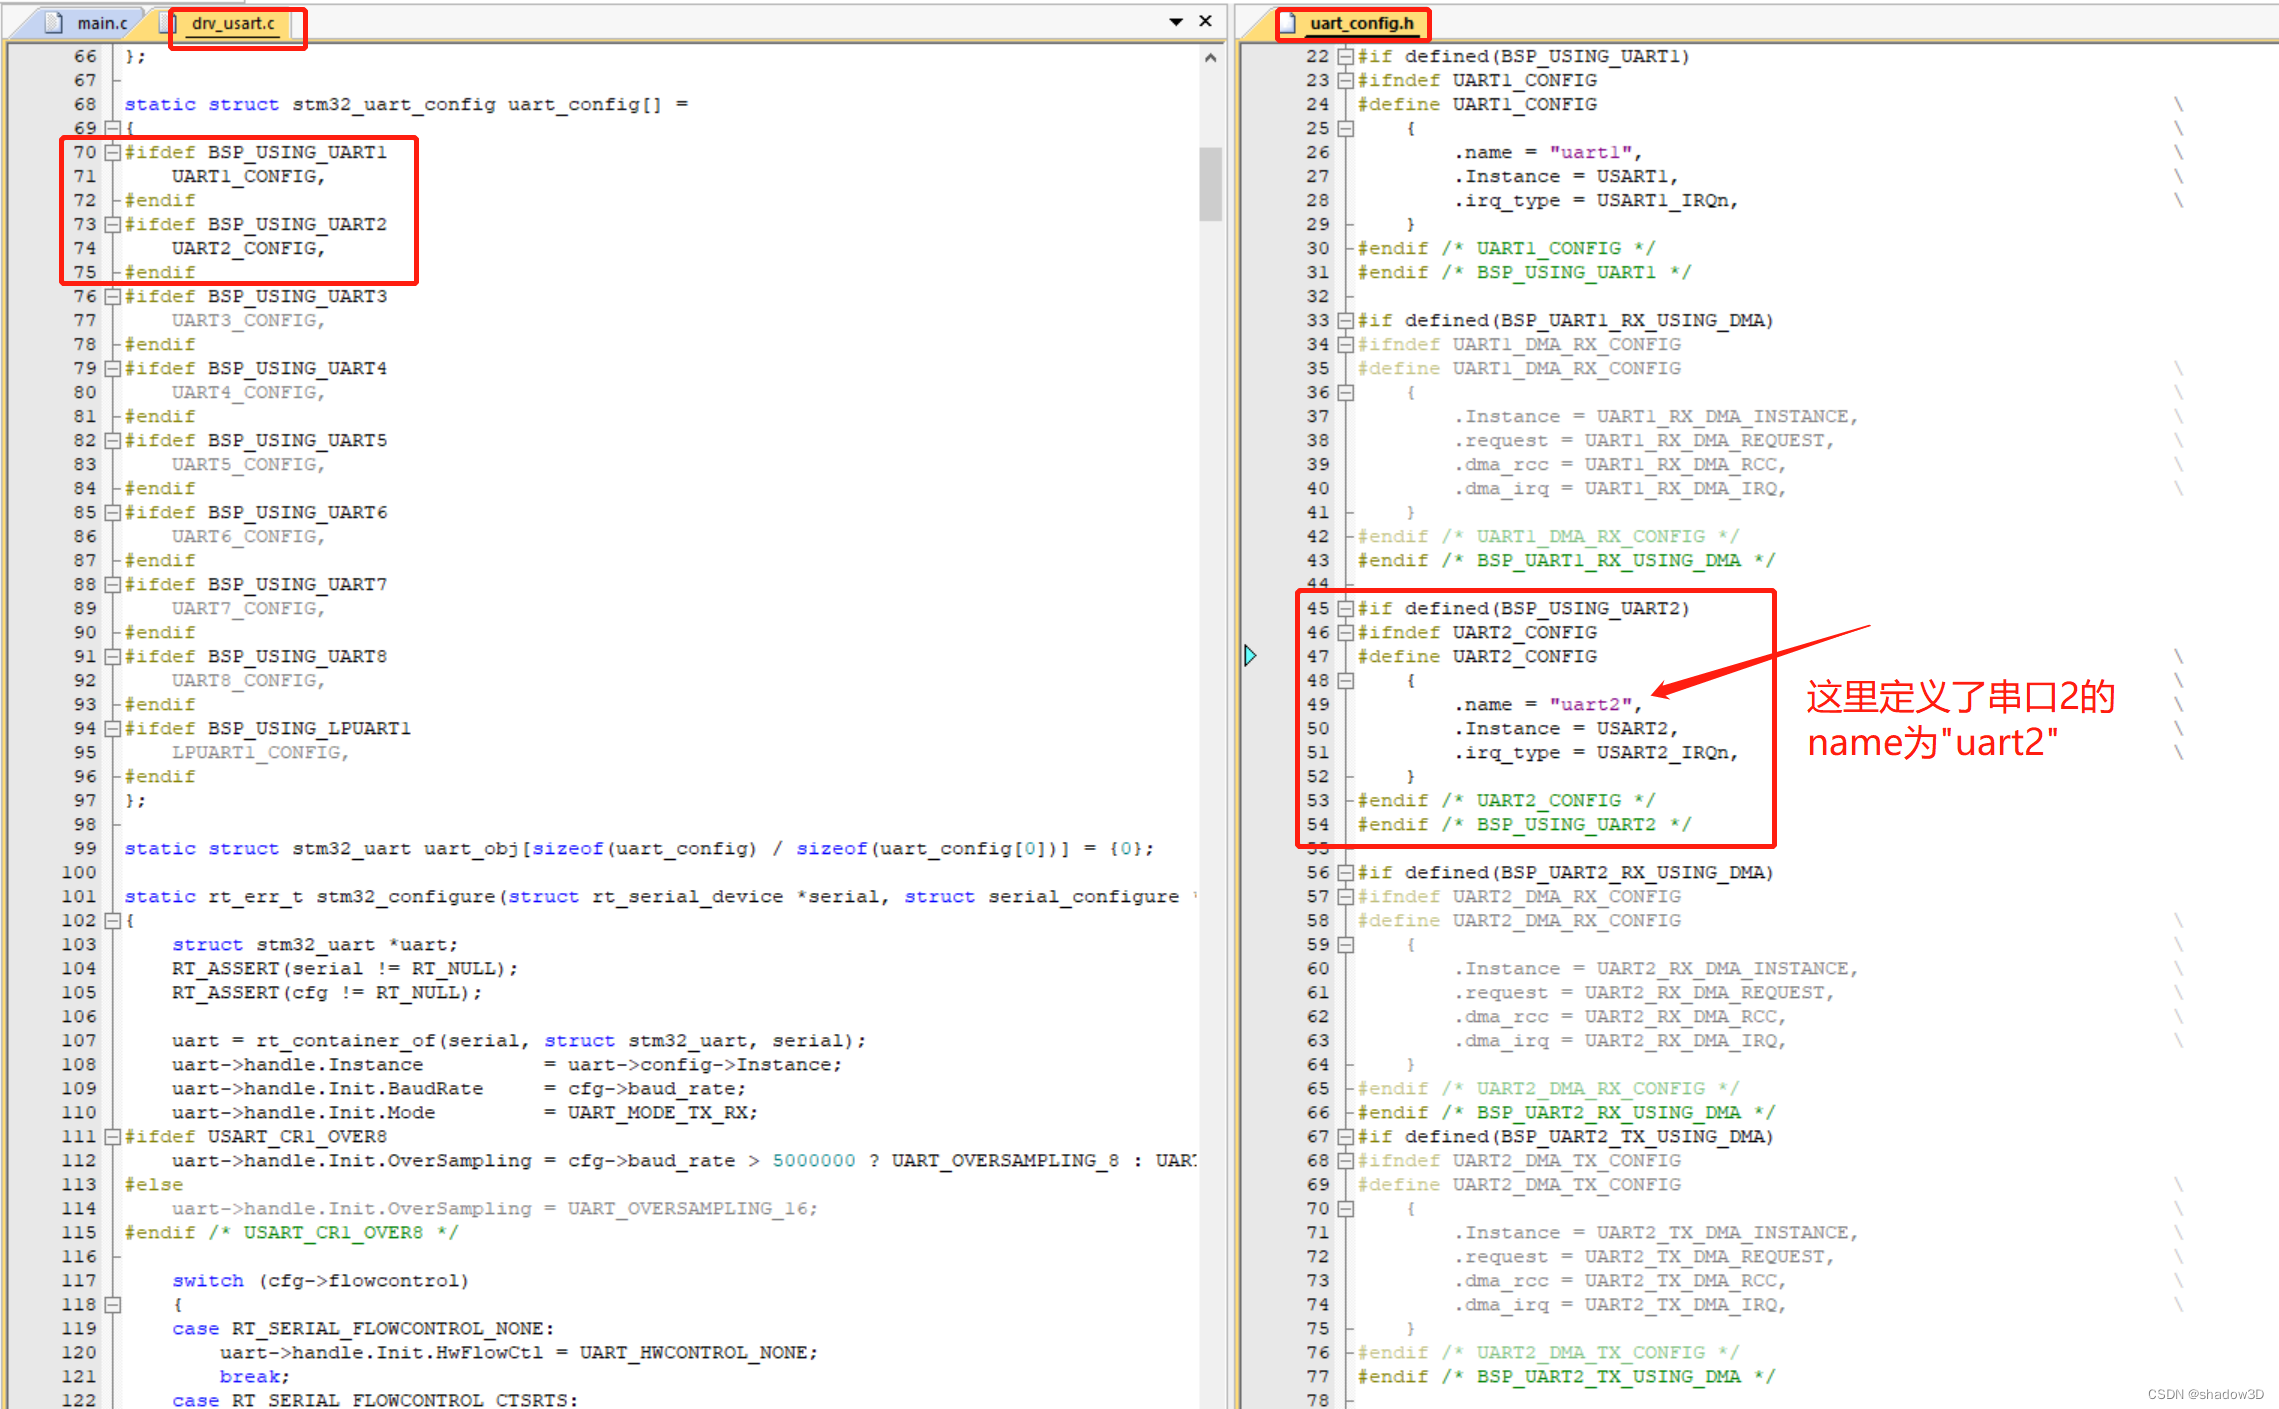Click the uart_config.h file icon in tab
Viewport: 2279px width, 1409px height.
click(x=1290, y=22)
